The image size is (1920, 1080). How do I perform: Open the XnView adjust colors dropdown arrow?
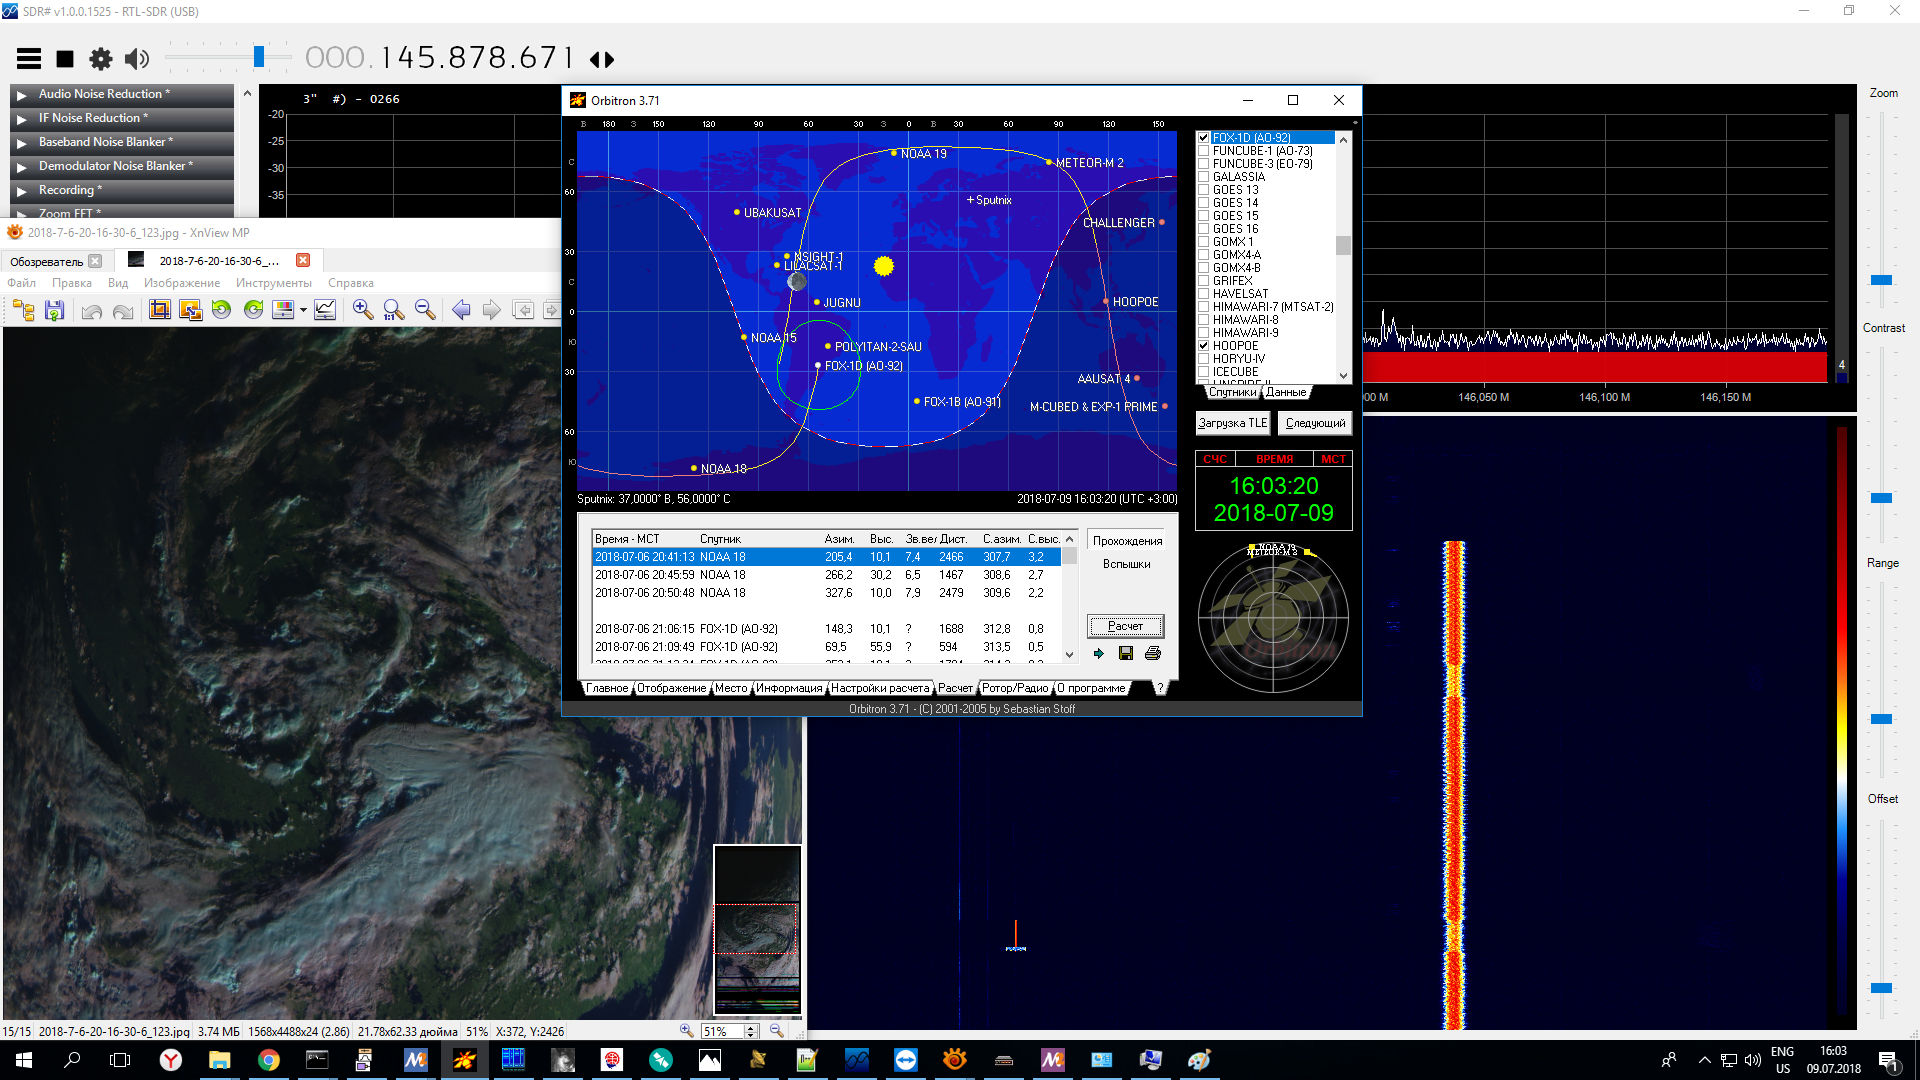pyautogui.click(x=302, y=310)
